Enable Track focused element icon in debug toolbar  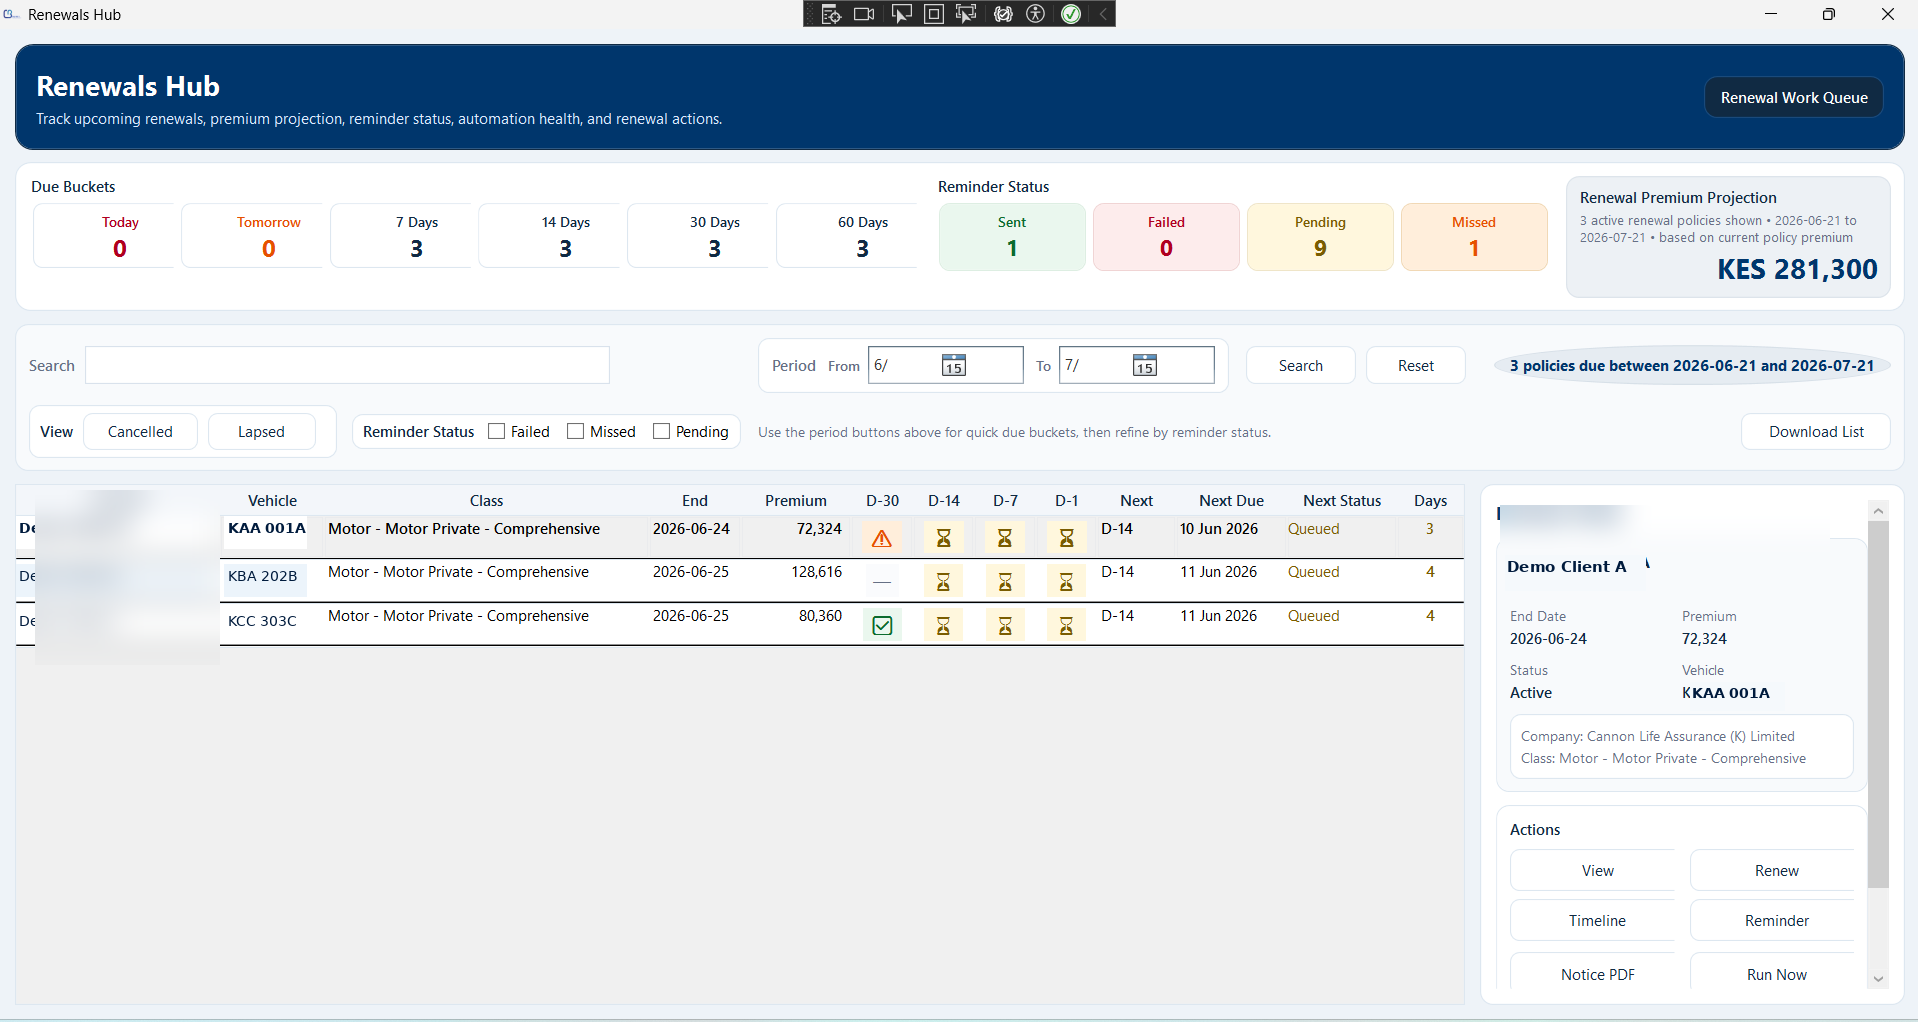tap(967, 14)
